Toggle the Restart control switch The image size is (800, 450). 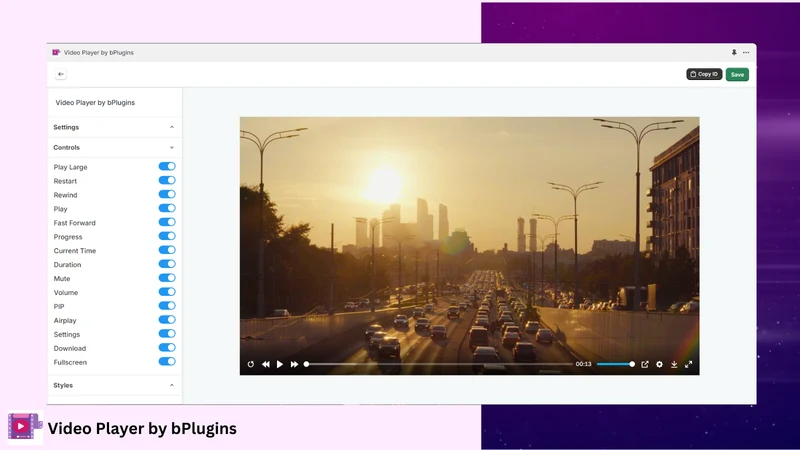point(167,180)
